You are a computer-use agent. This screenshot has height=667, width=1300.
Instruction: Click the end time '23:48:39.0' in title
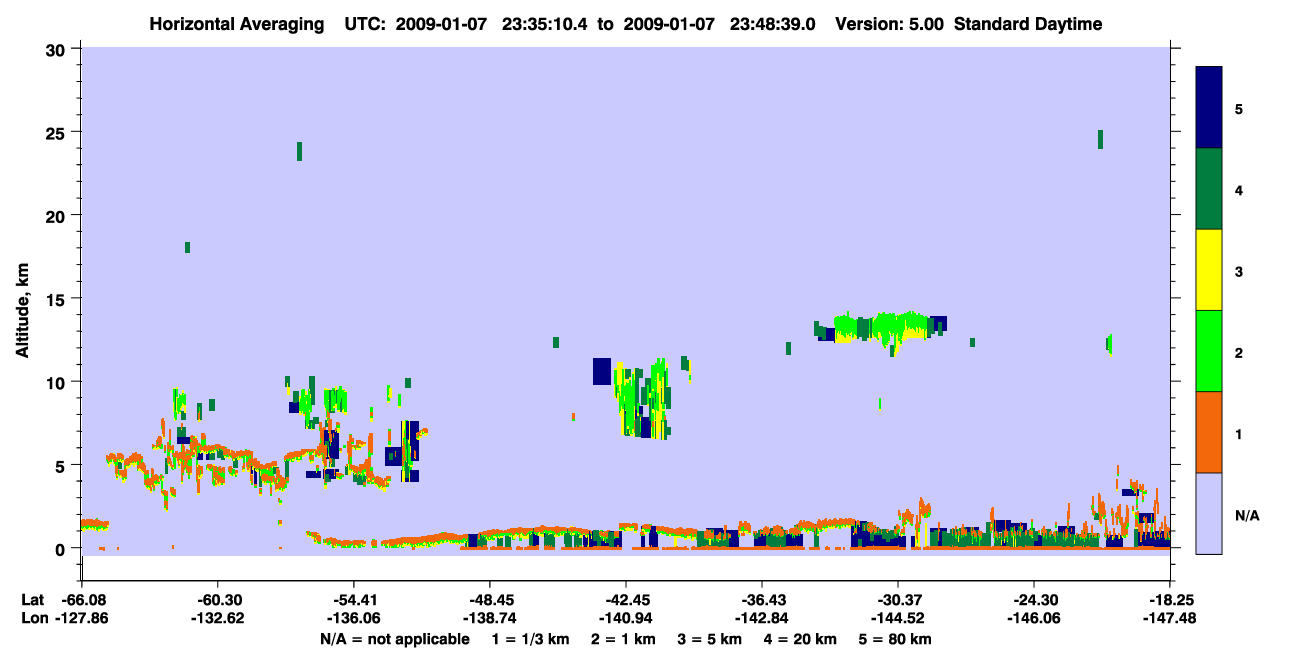pos(773,24)
